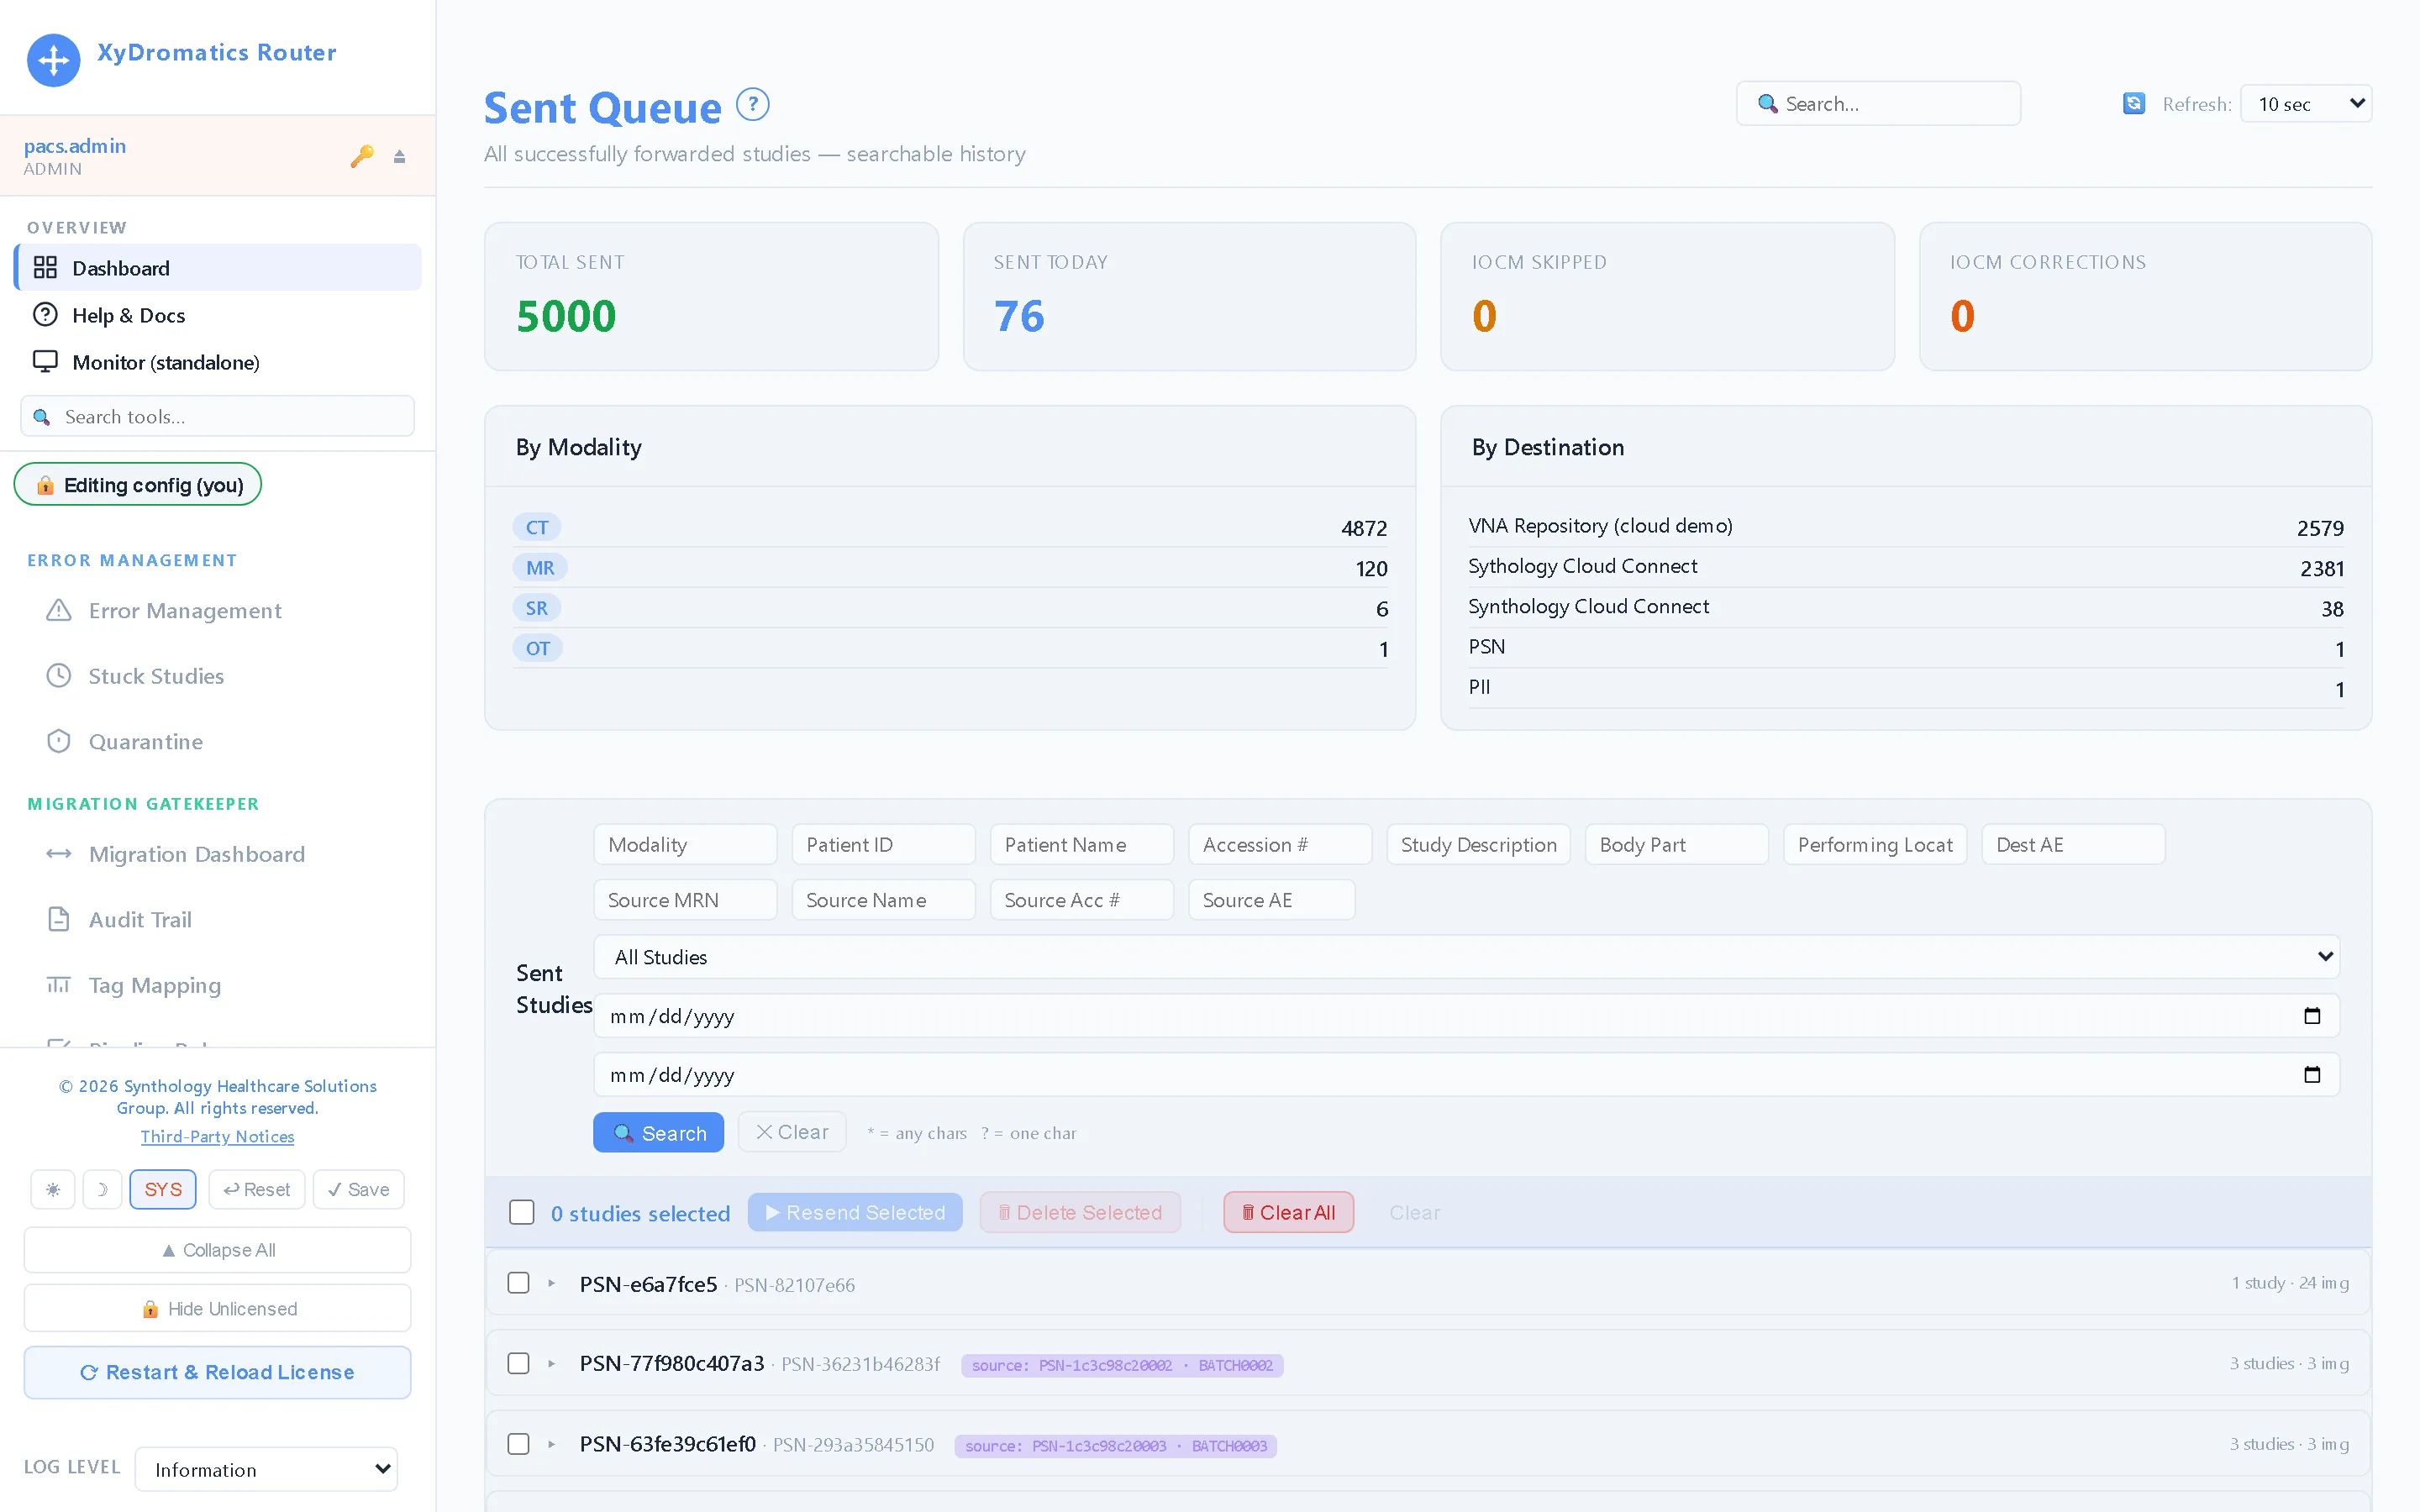Collapse all sidebar sections

217,1250
